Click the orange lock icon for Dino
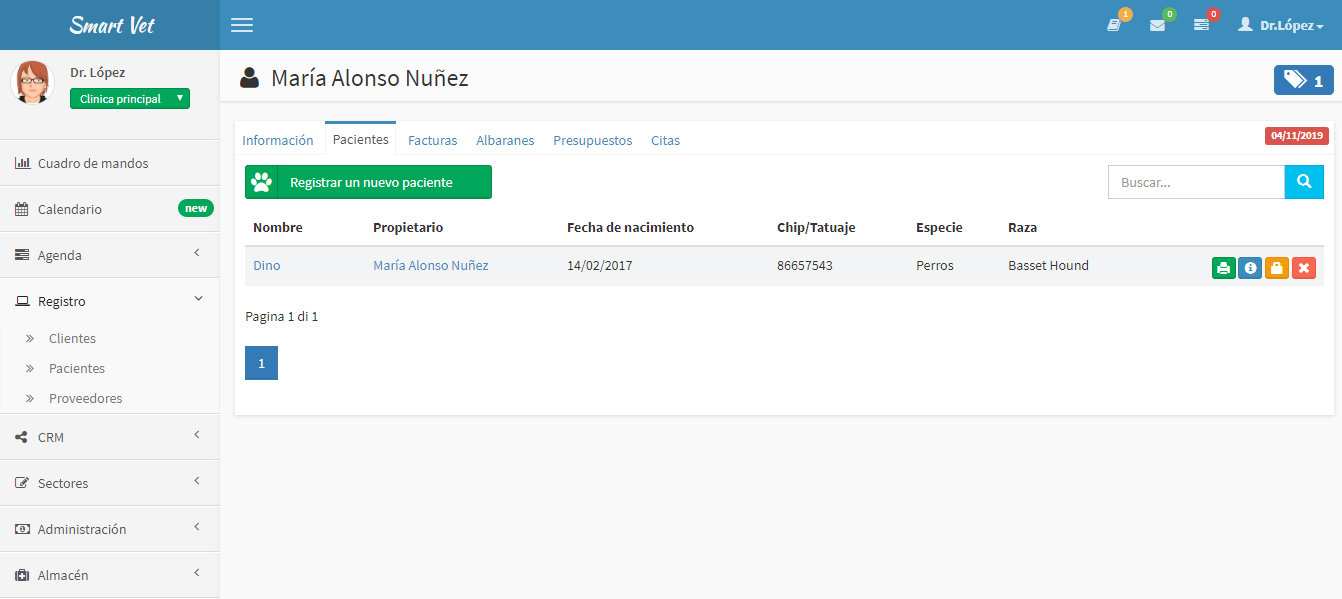 [x=1277, y=268]
